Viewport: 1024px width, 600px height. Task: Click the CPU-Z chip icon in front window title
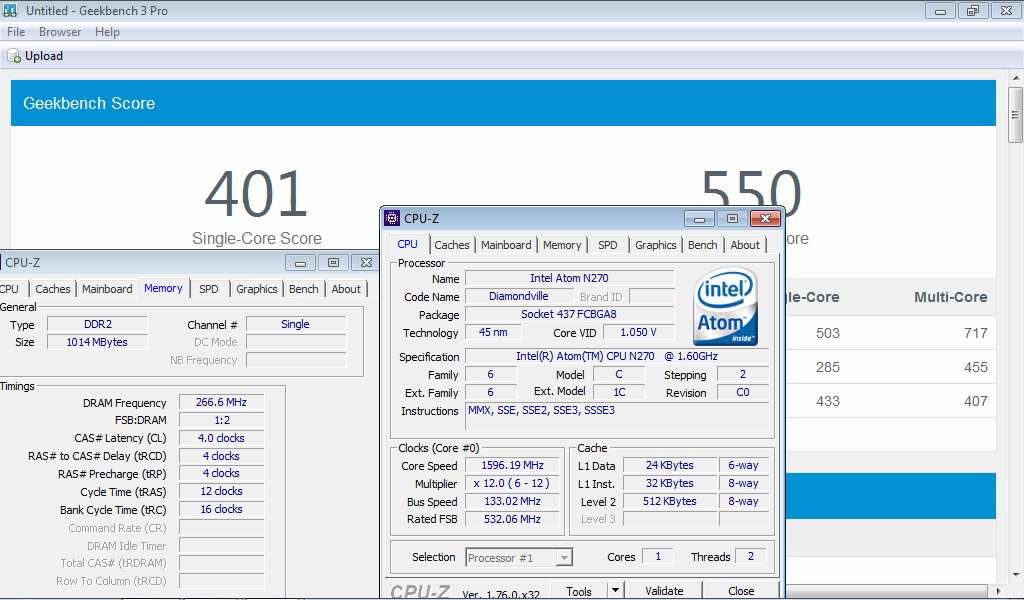click(392, 218)
